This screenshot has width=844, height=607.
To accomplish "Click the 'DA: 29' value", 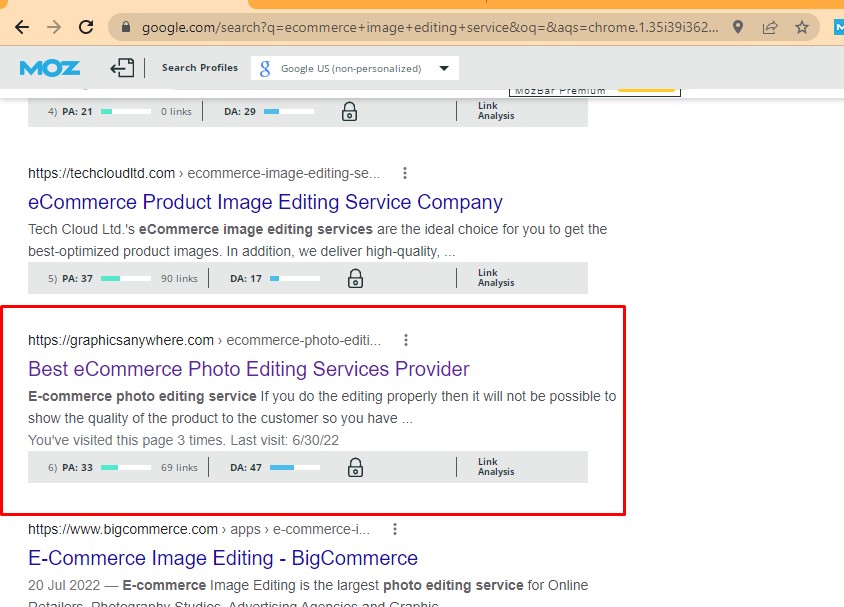I will [x=240, y=111].
